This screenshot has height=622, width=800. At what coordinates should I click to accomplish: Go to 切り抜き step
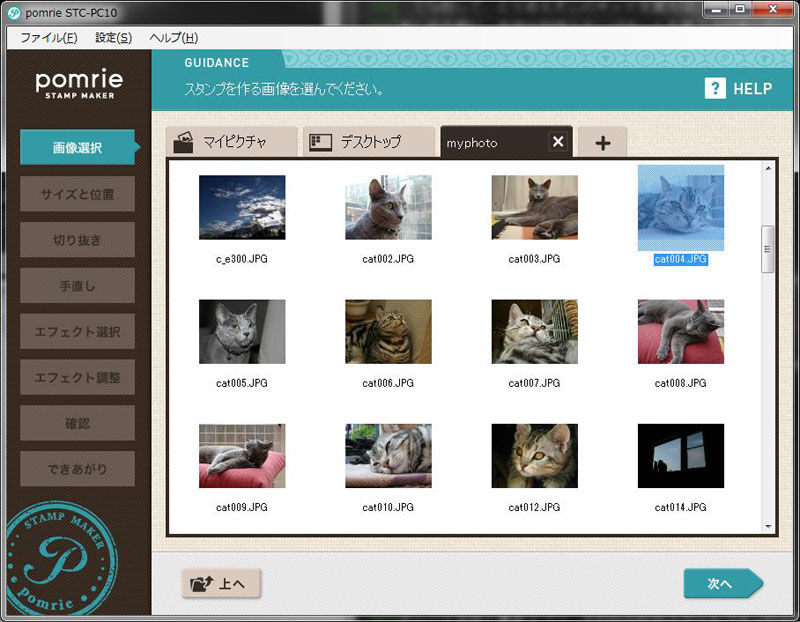tap(78, 240)
